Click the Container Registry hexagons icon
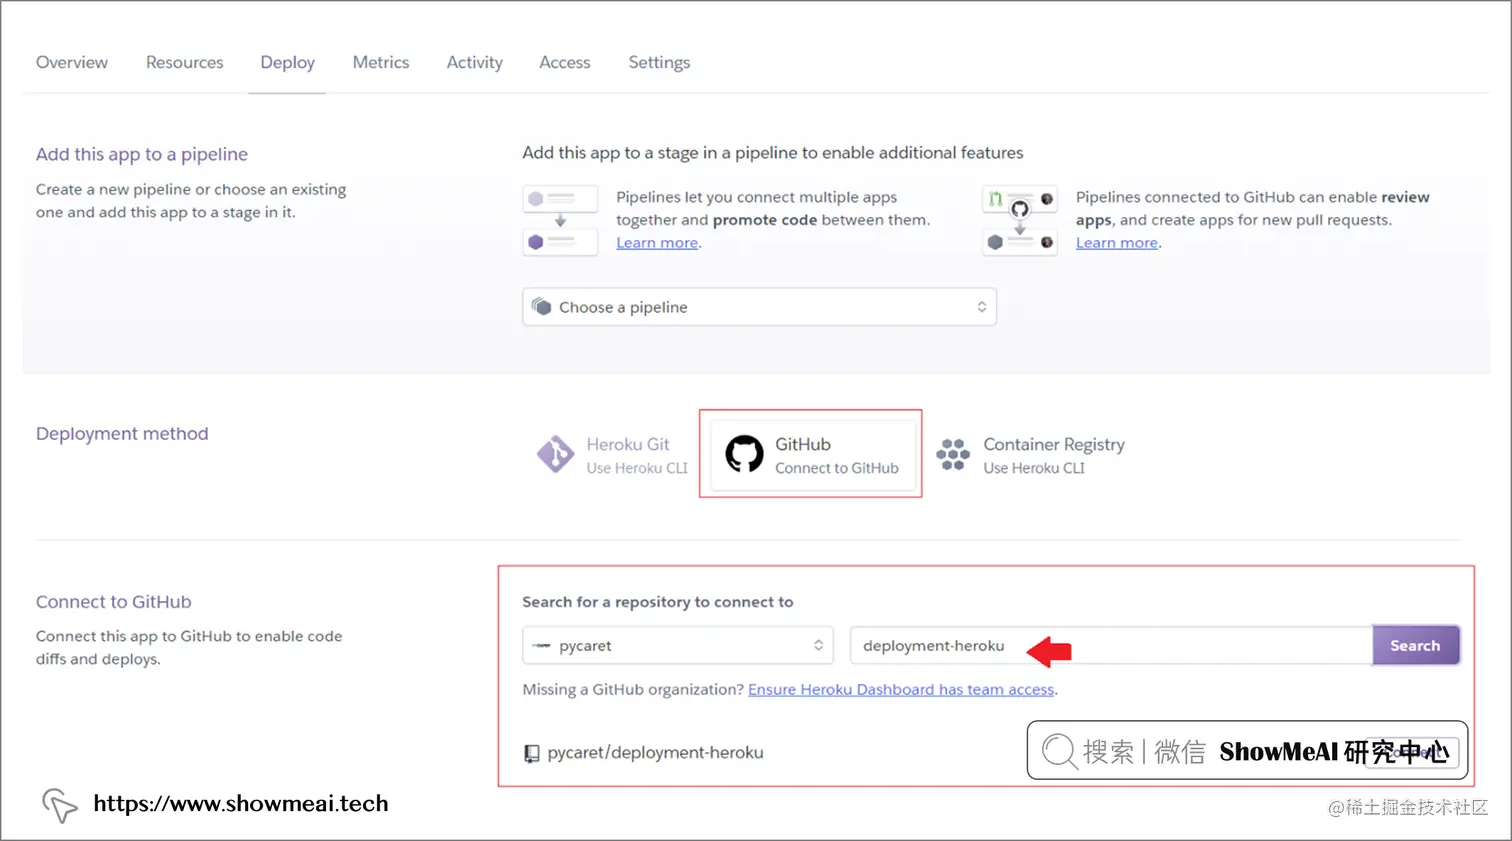 [953, 454]
